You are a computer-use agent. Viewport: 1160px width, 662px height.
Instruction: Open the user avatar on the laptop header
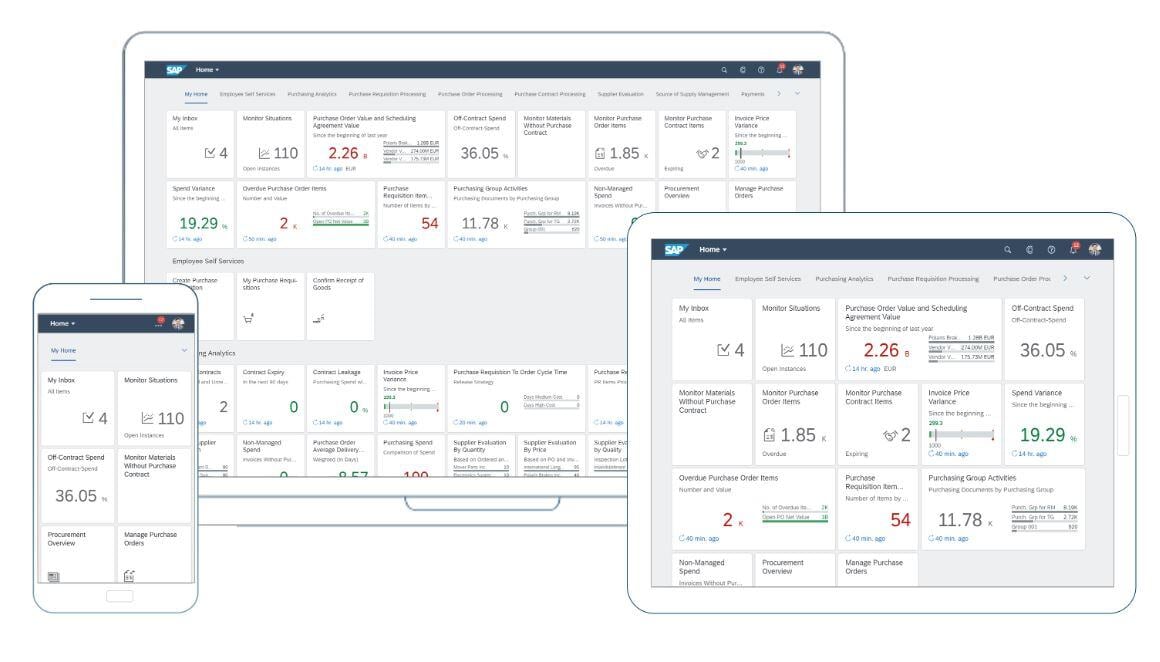798,70
